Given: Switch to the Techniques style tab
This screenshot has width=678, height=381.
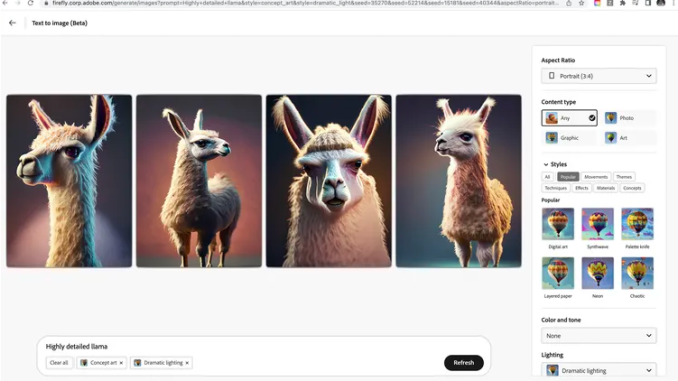Looking at the screenshot, I should click(x=555, y=188).
